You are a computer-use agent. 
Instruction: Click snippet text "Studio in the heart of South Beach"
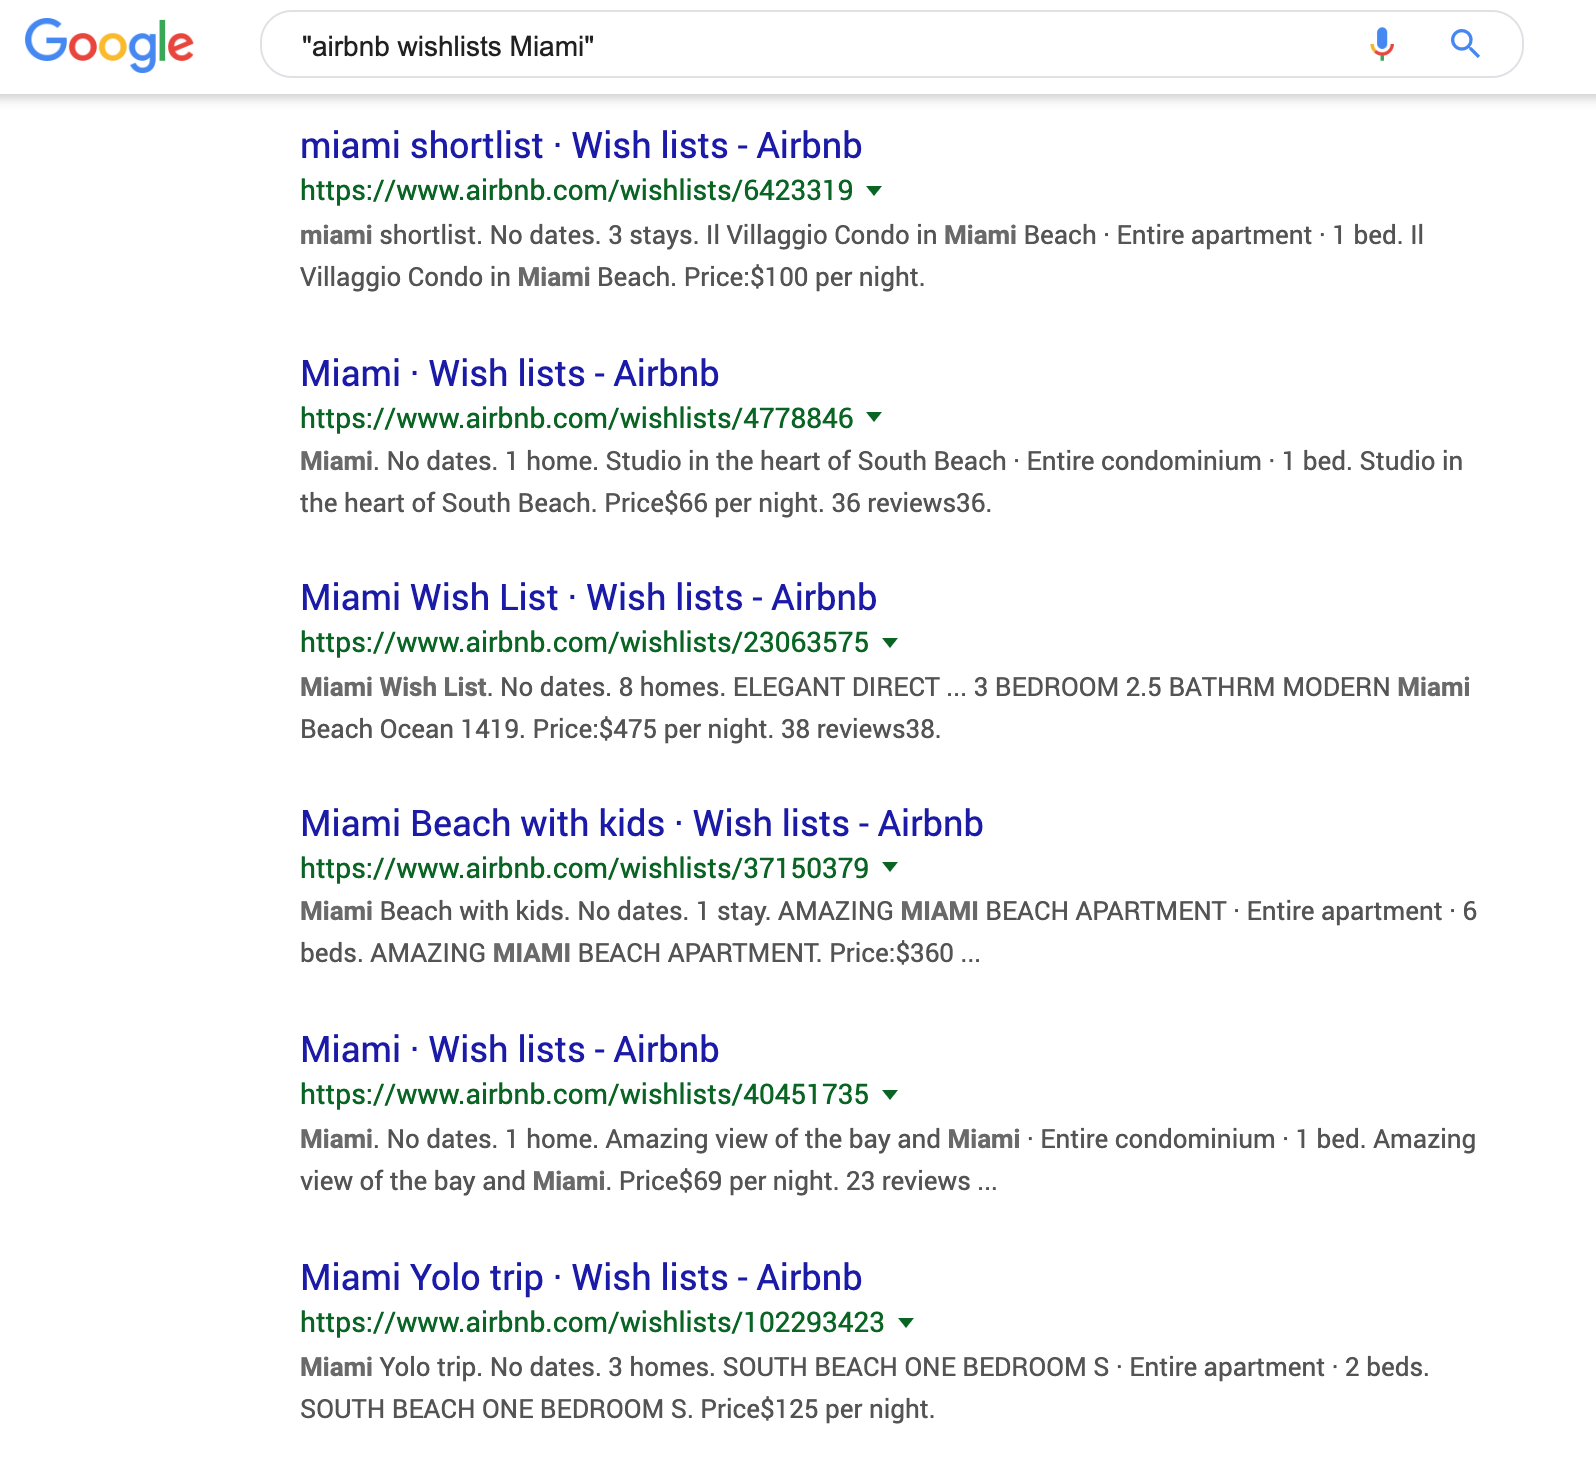tap(806, 461)
